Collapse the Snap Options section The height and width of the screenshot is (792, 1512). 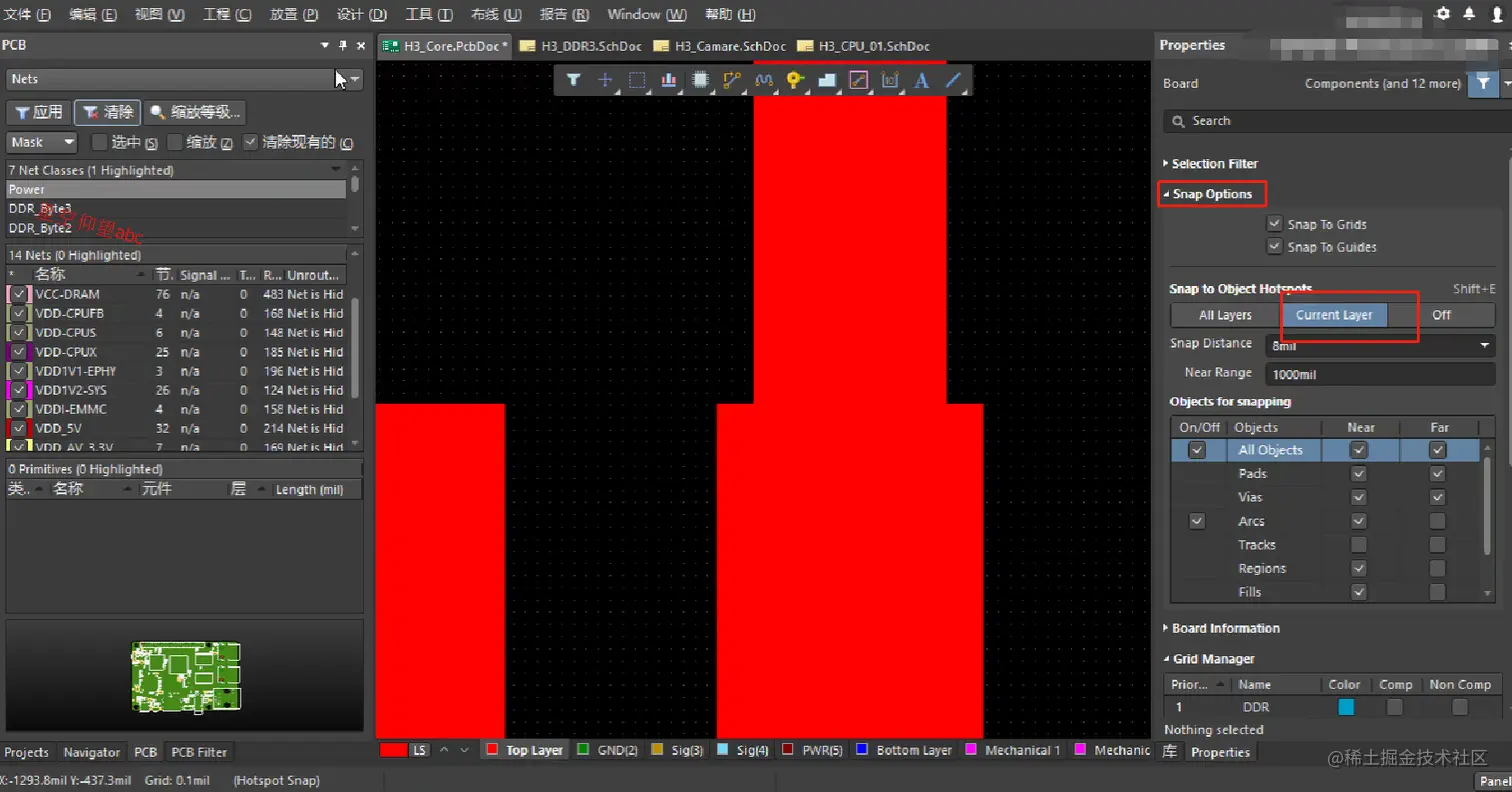(x=1210, y=193)
